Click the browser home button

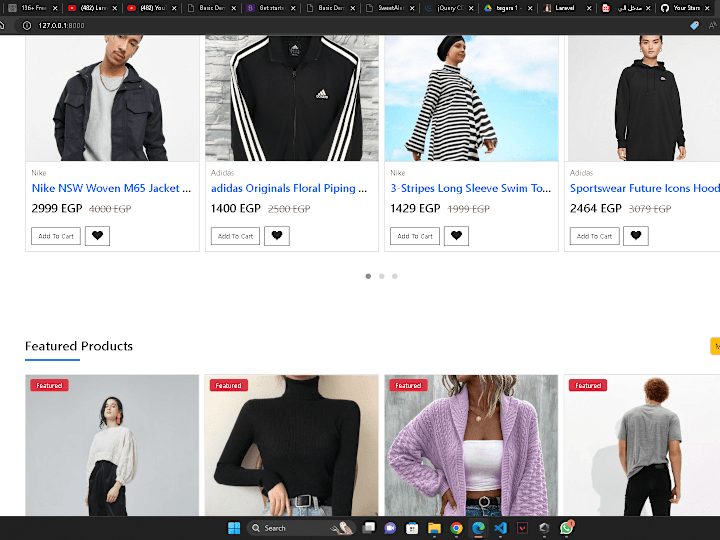pos(2,25)
